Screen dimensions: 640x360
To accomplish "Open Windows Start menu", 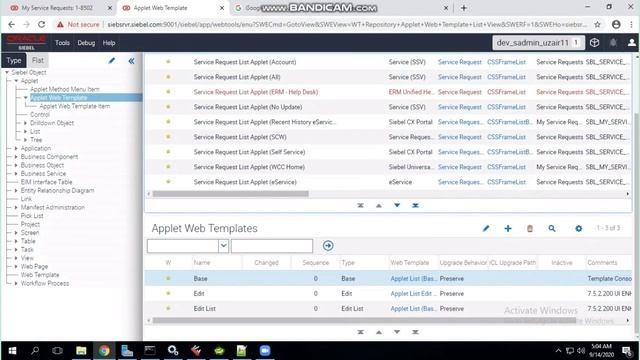I will [x=12, y=351].
